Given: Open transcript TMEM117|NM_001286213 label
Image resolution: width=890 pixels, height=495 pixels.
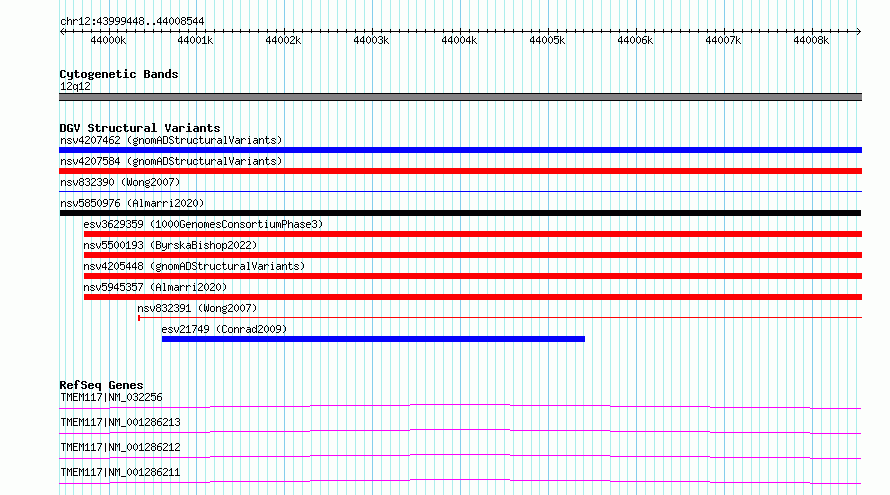Looking at the screenshot, I should [x=120, y=422].
